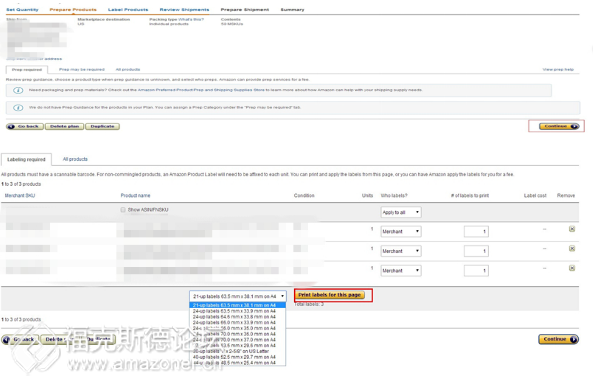Click the Remove column header
The height and width of the screenshot is (382, 600).
566,196
